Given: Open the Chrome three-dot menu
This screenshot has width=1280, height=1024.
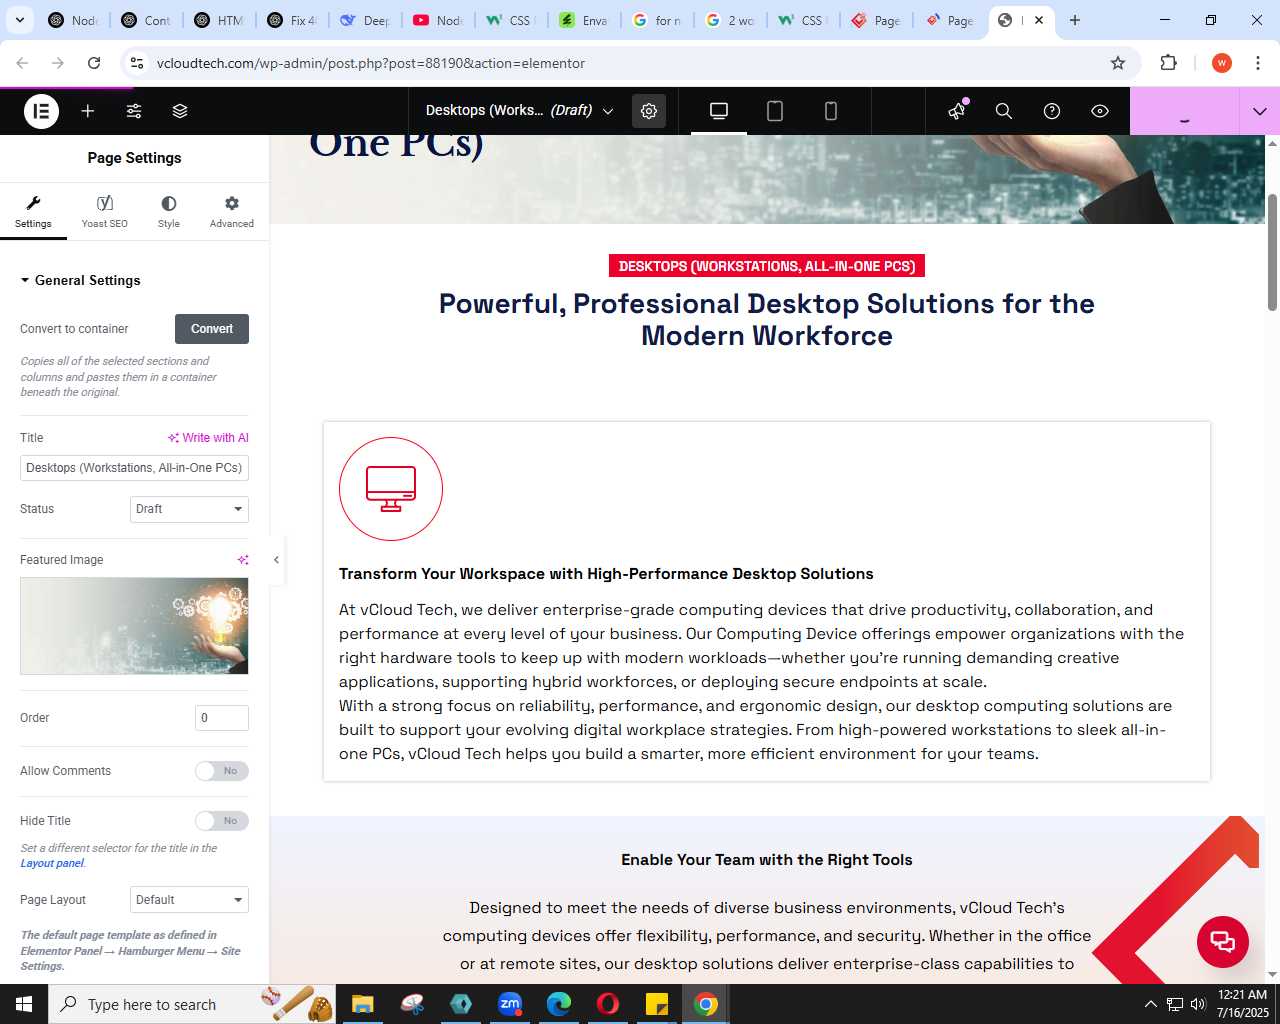Looking at the screenshot, I should click(1258, 63).
